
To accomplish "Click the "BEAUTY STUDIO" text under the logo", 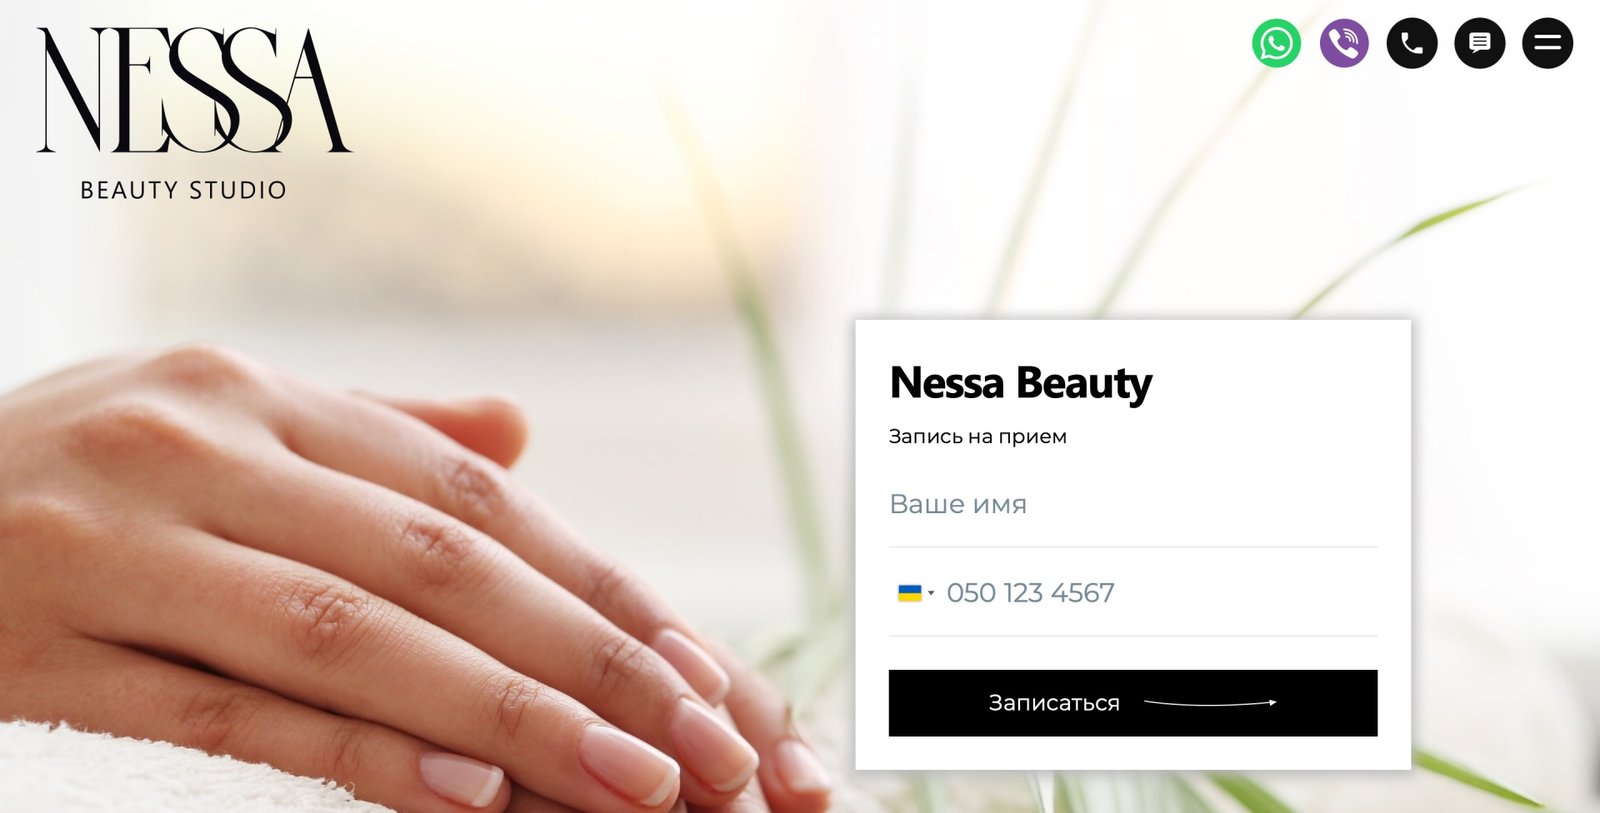I will coord(183,190).
